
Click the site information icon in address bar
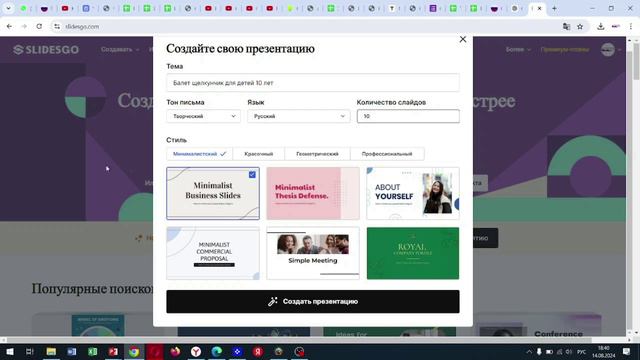57,27
